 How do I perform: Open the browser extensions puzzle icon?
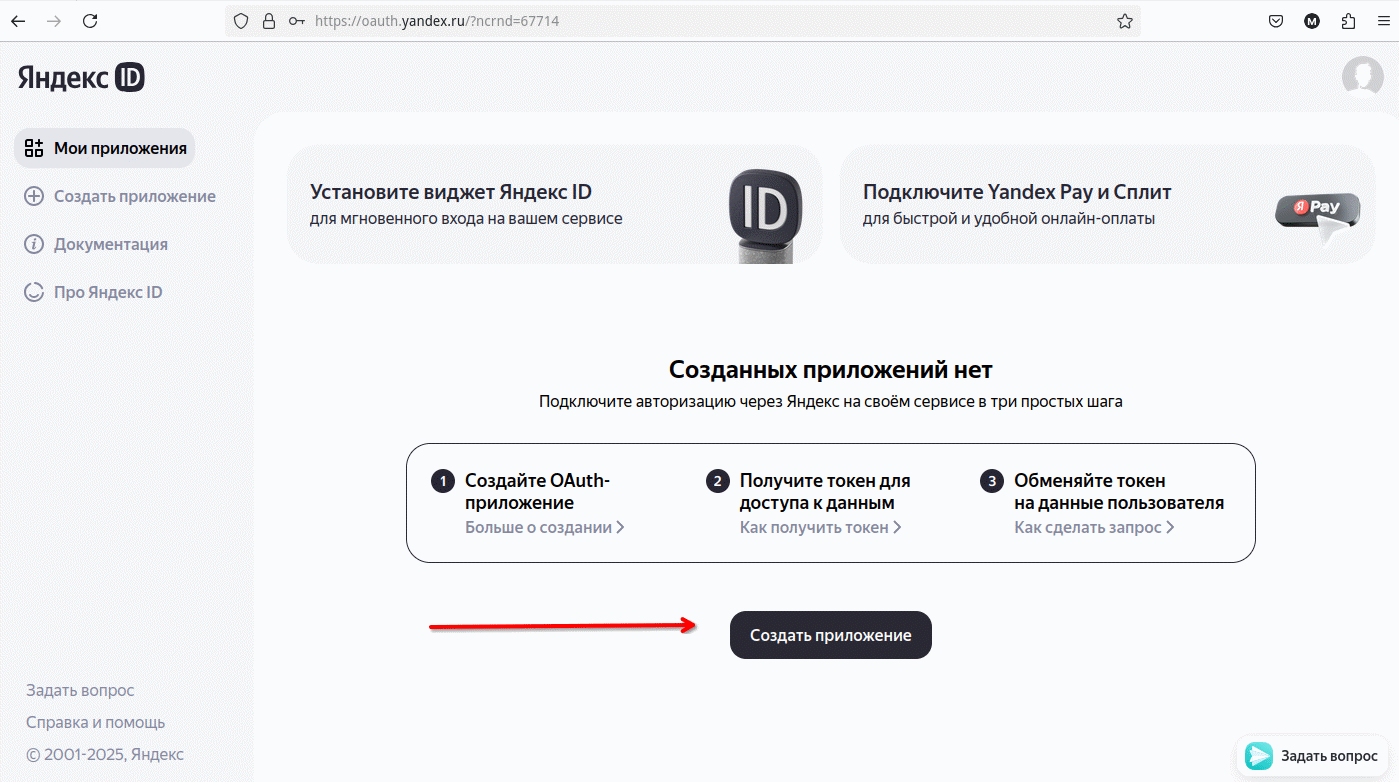(x=1348, y=21)
